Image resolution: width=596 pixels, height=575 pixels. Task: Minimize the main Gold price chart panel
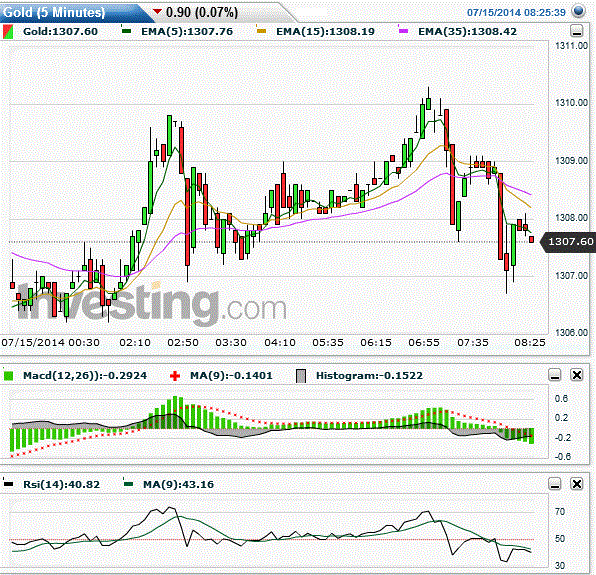click(577, 31)
